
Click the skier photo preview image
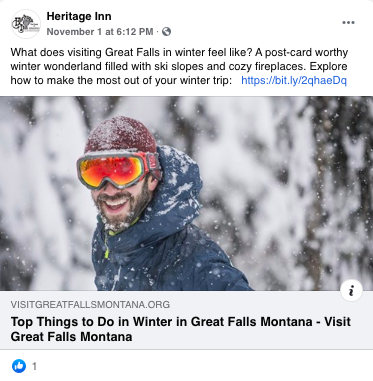[186, 193]
